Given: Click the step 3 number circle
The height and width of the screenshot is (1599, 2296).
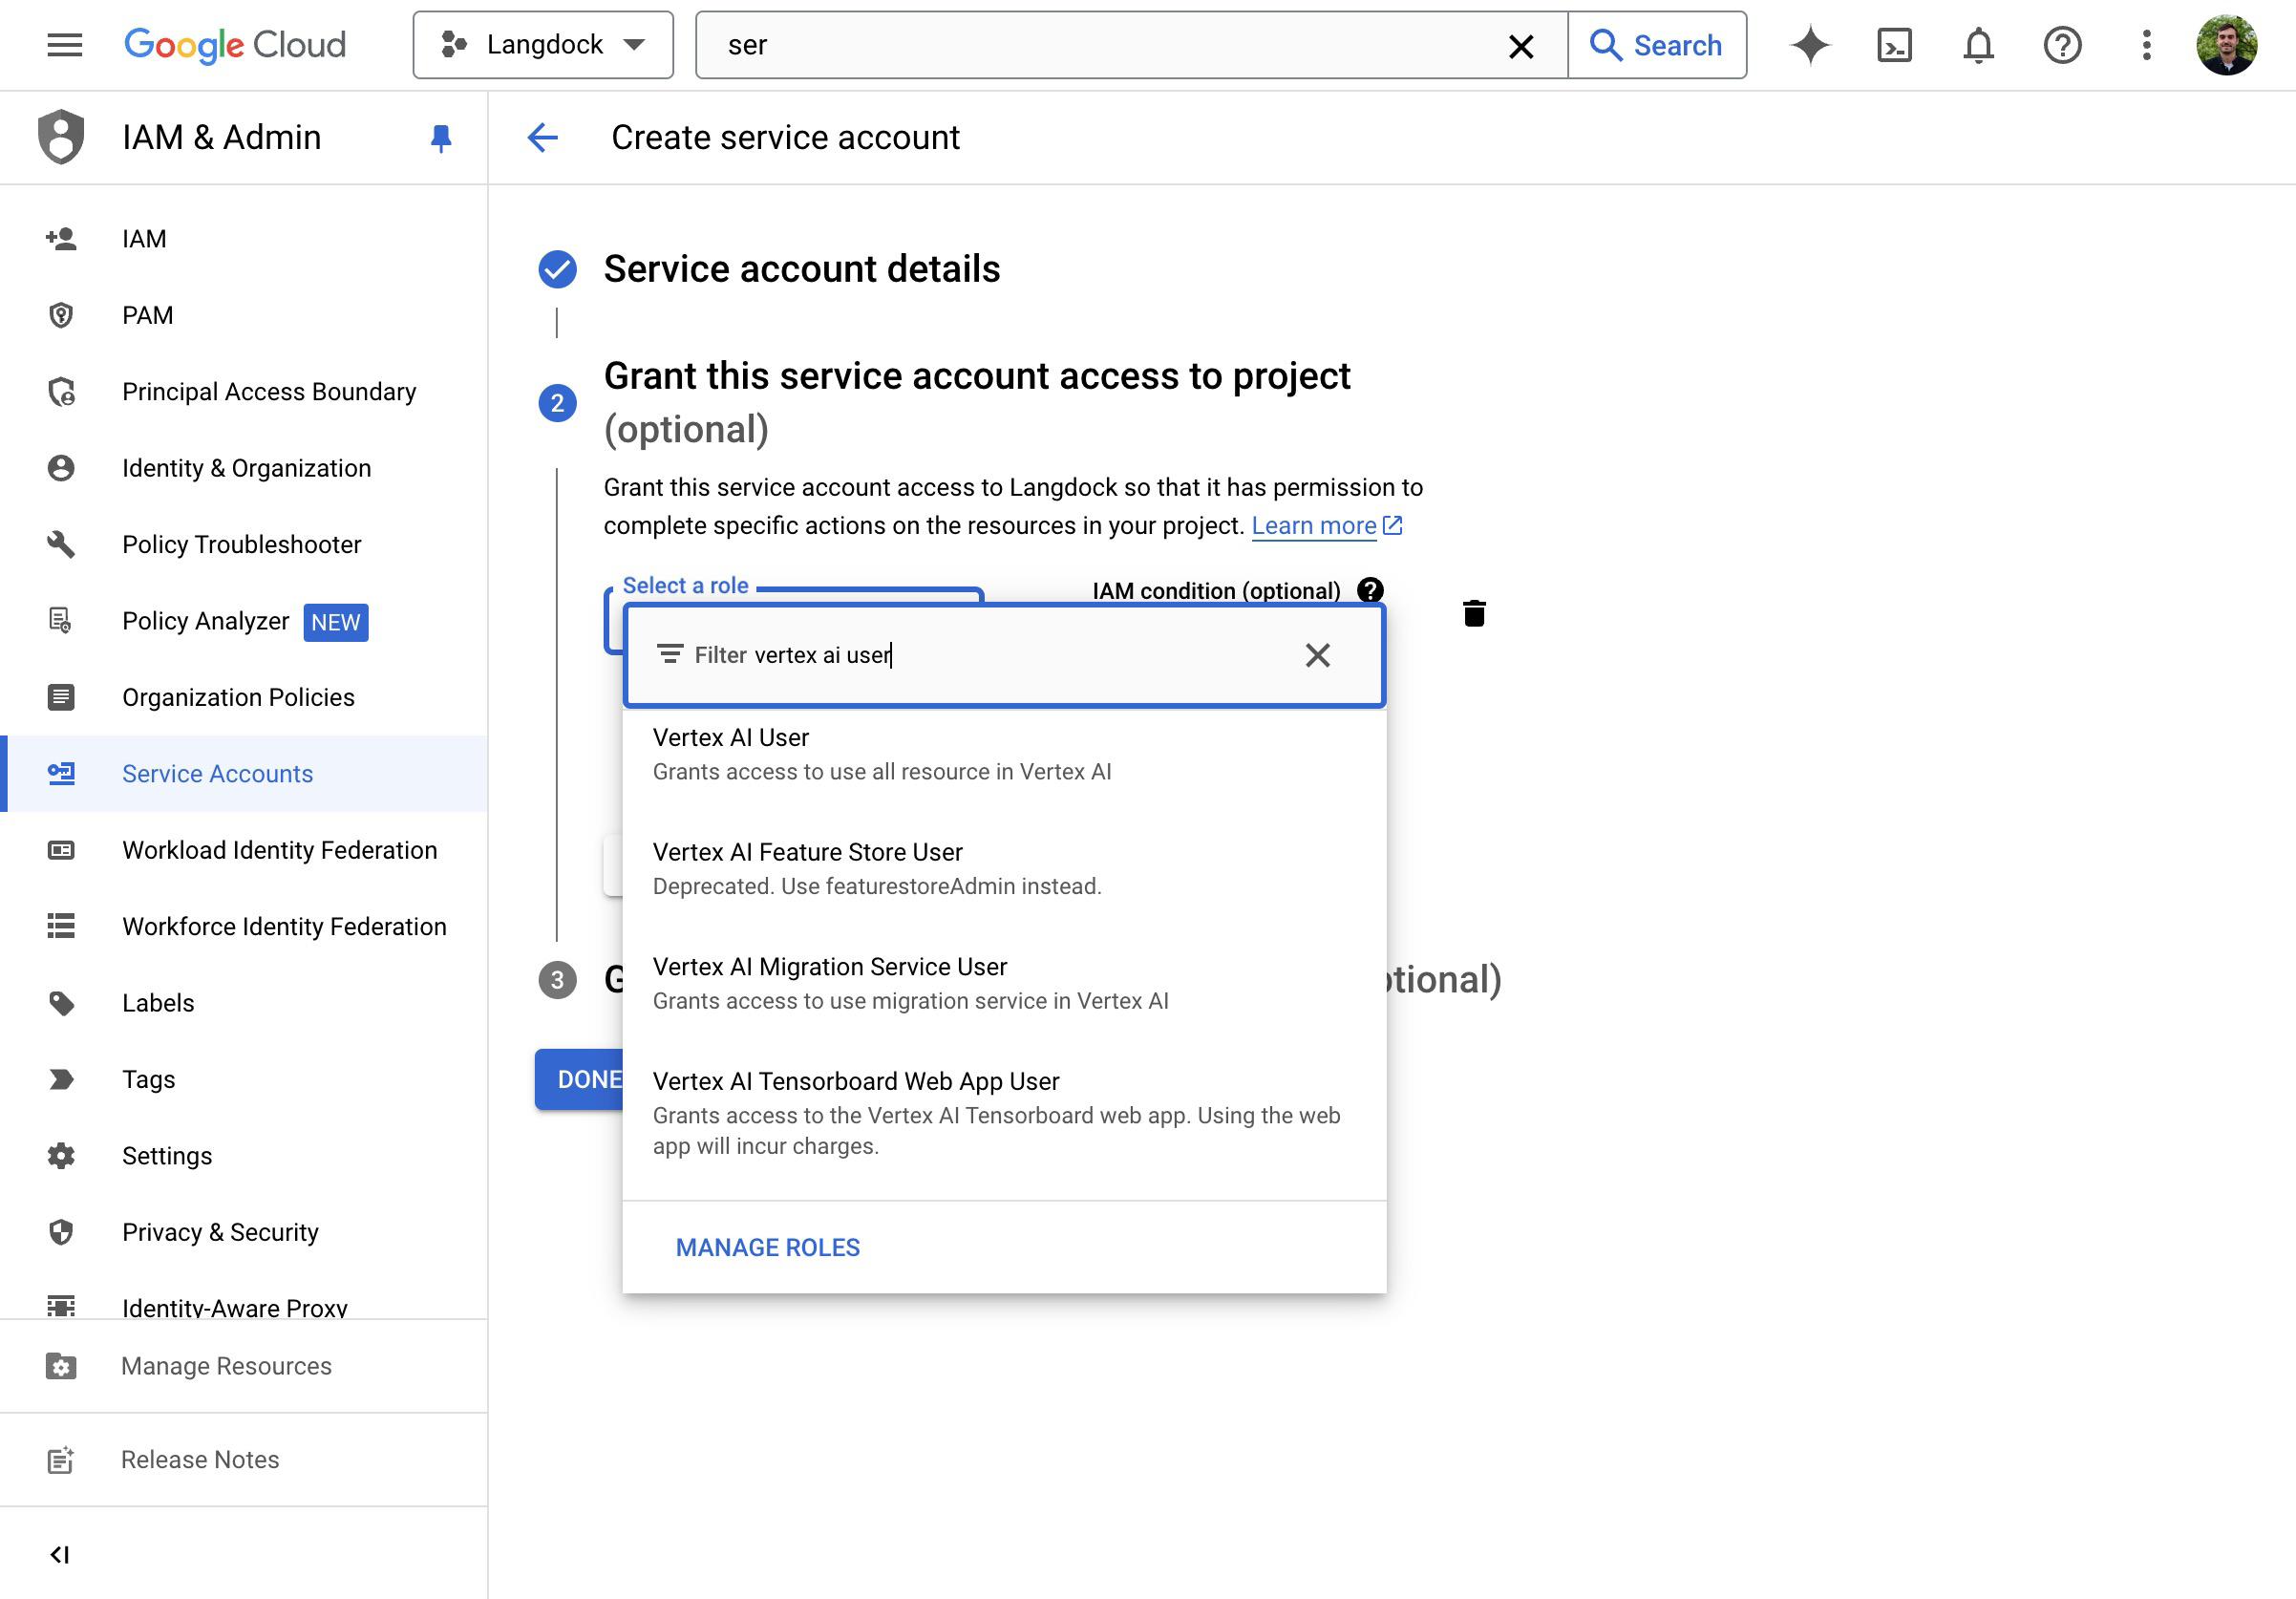Looking at the screenshot, I should point(557,980).
